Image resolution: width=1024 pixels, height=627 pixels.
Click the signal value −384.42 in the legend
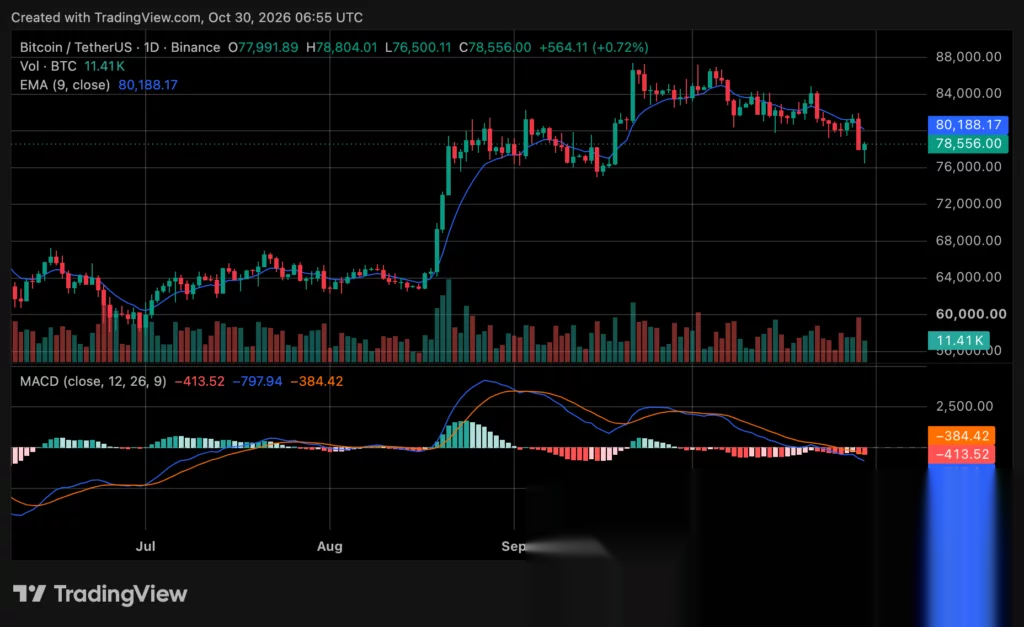[x=317, y=381]
